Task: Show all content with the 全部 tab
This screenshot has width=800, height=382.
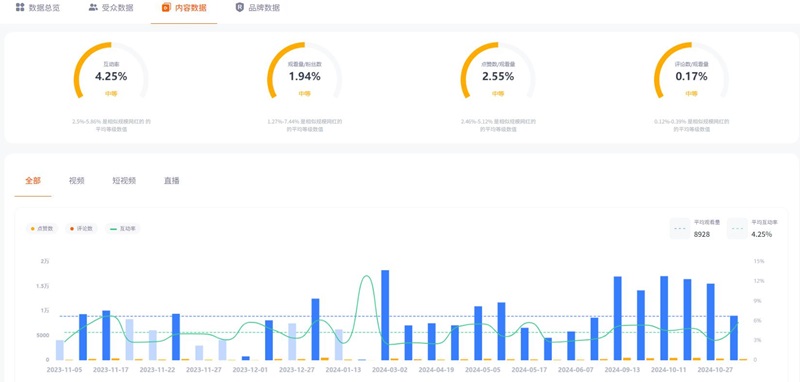Action: 33,181
